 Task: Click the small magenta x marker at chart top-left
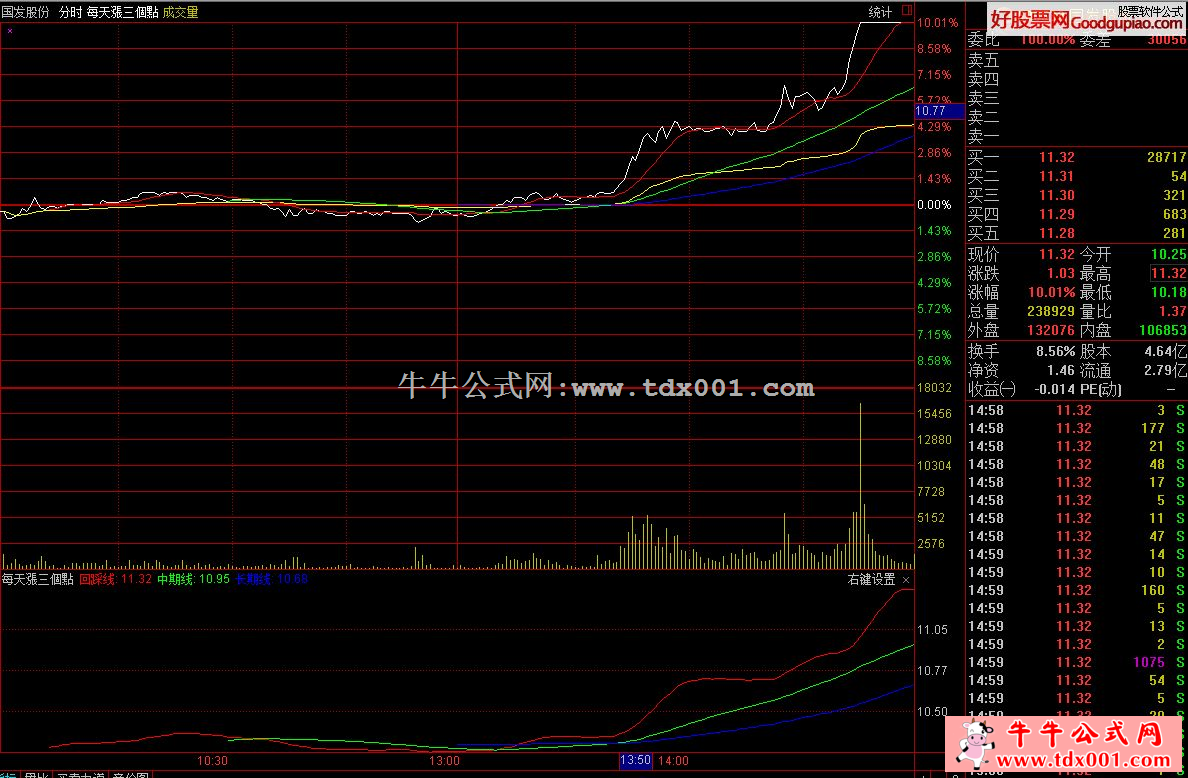coord(10,31)
